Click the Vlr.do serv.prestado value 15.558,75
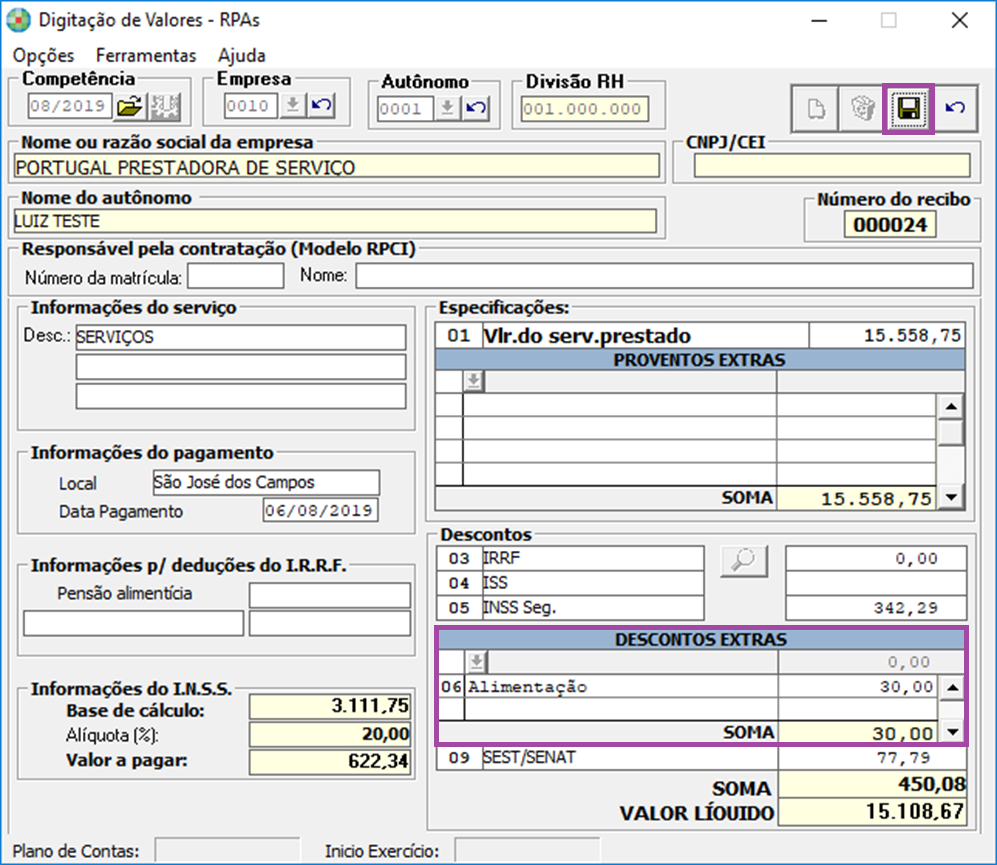This screenshot has width=997, height=865. tap(886, 335)
